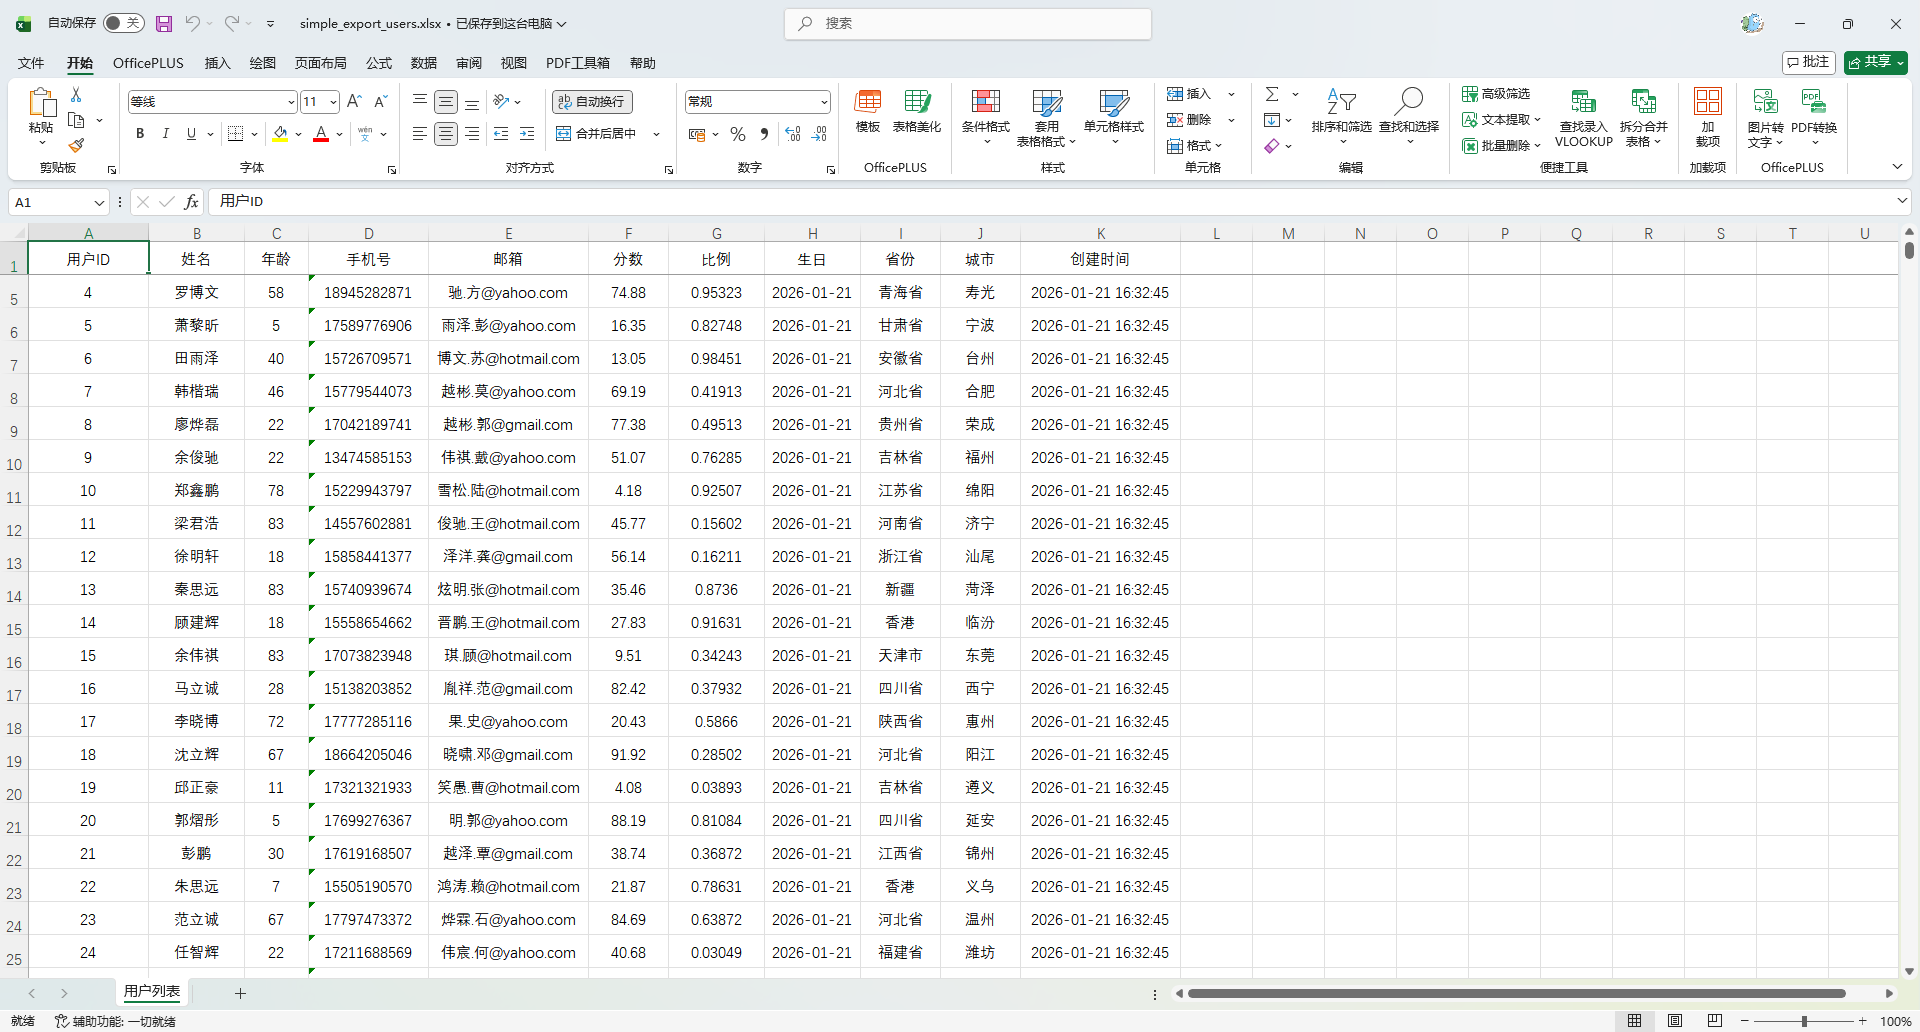Viewport: 1920px width, 1032px height.
Task: Open the font name dropdown
Action: click(x=291, y=102)
